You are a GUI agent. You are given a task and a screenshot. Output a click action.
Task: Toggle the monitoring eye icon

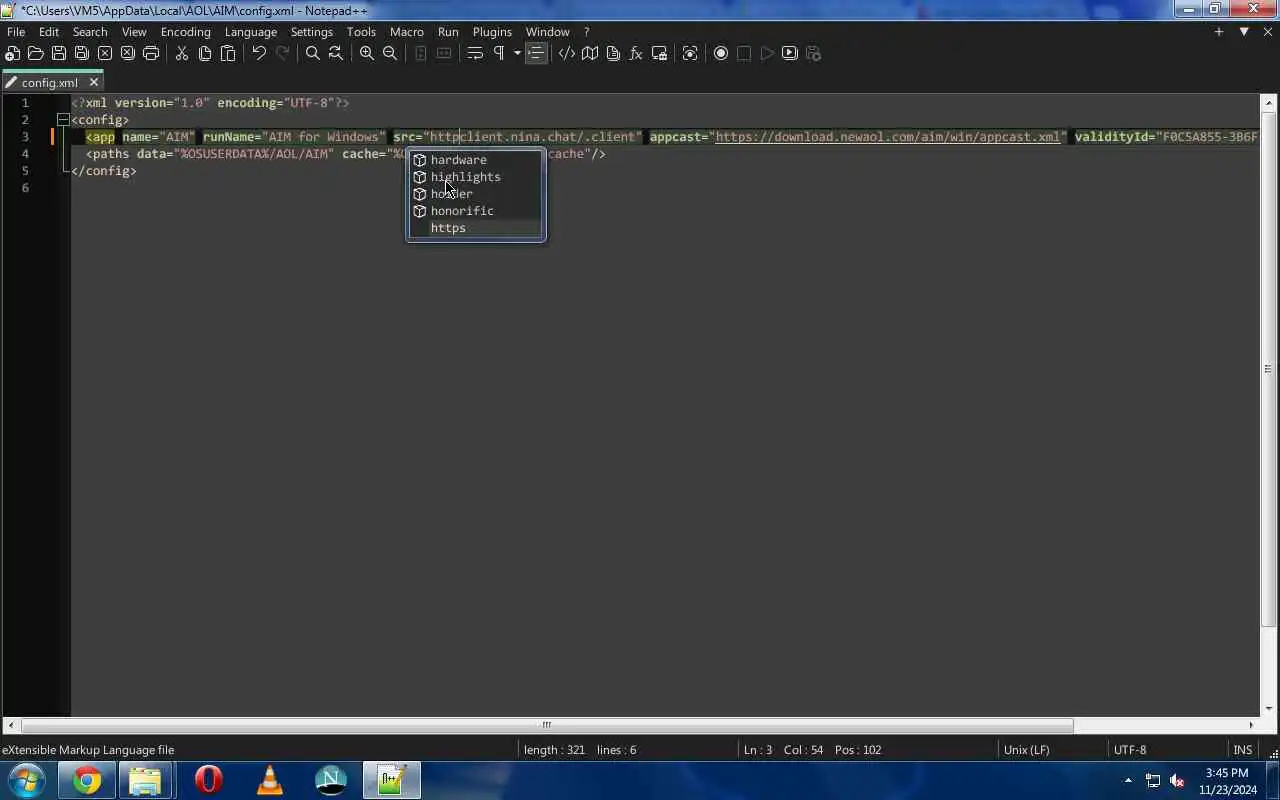tap(690, 53)
